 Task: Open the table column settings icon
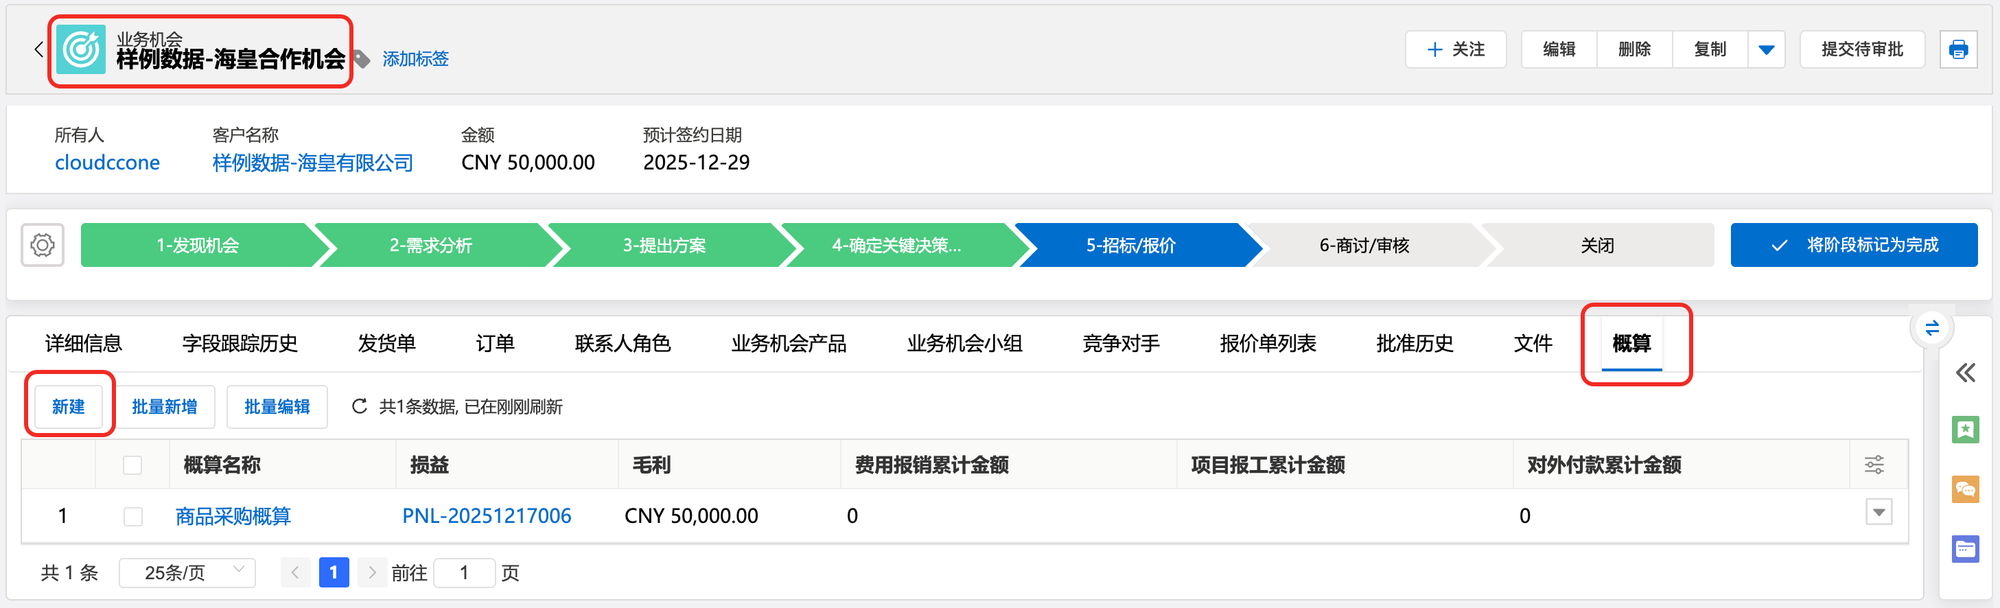(x=1874, y=465)
